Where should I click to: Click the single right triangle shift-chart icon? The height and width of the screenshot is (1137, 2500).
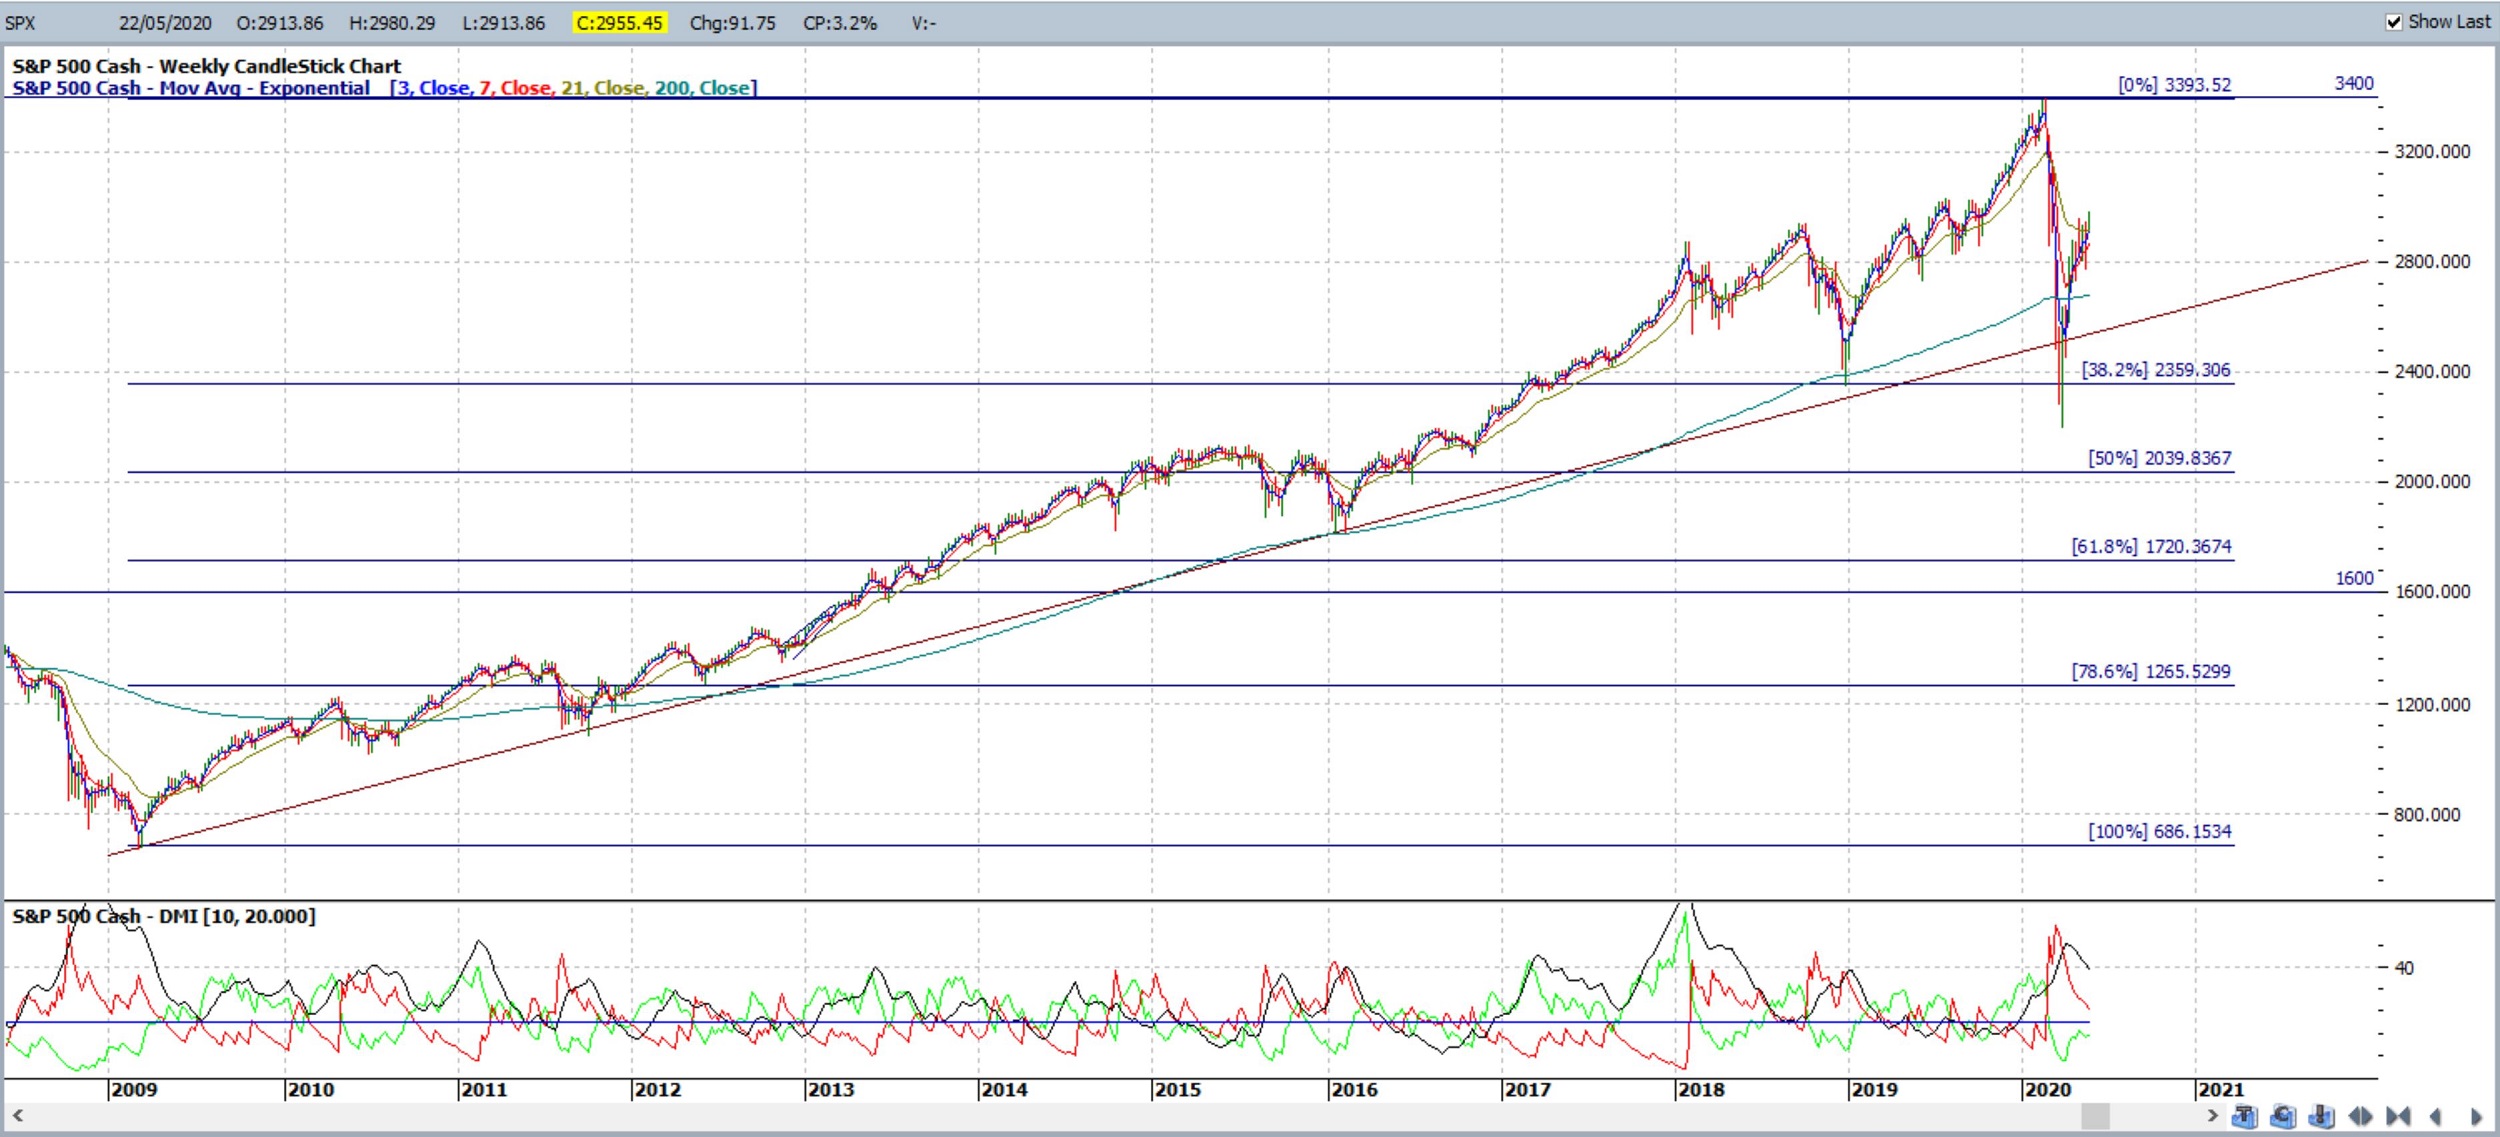pyautogui.click(x=2476, y=1116)
